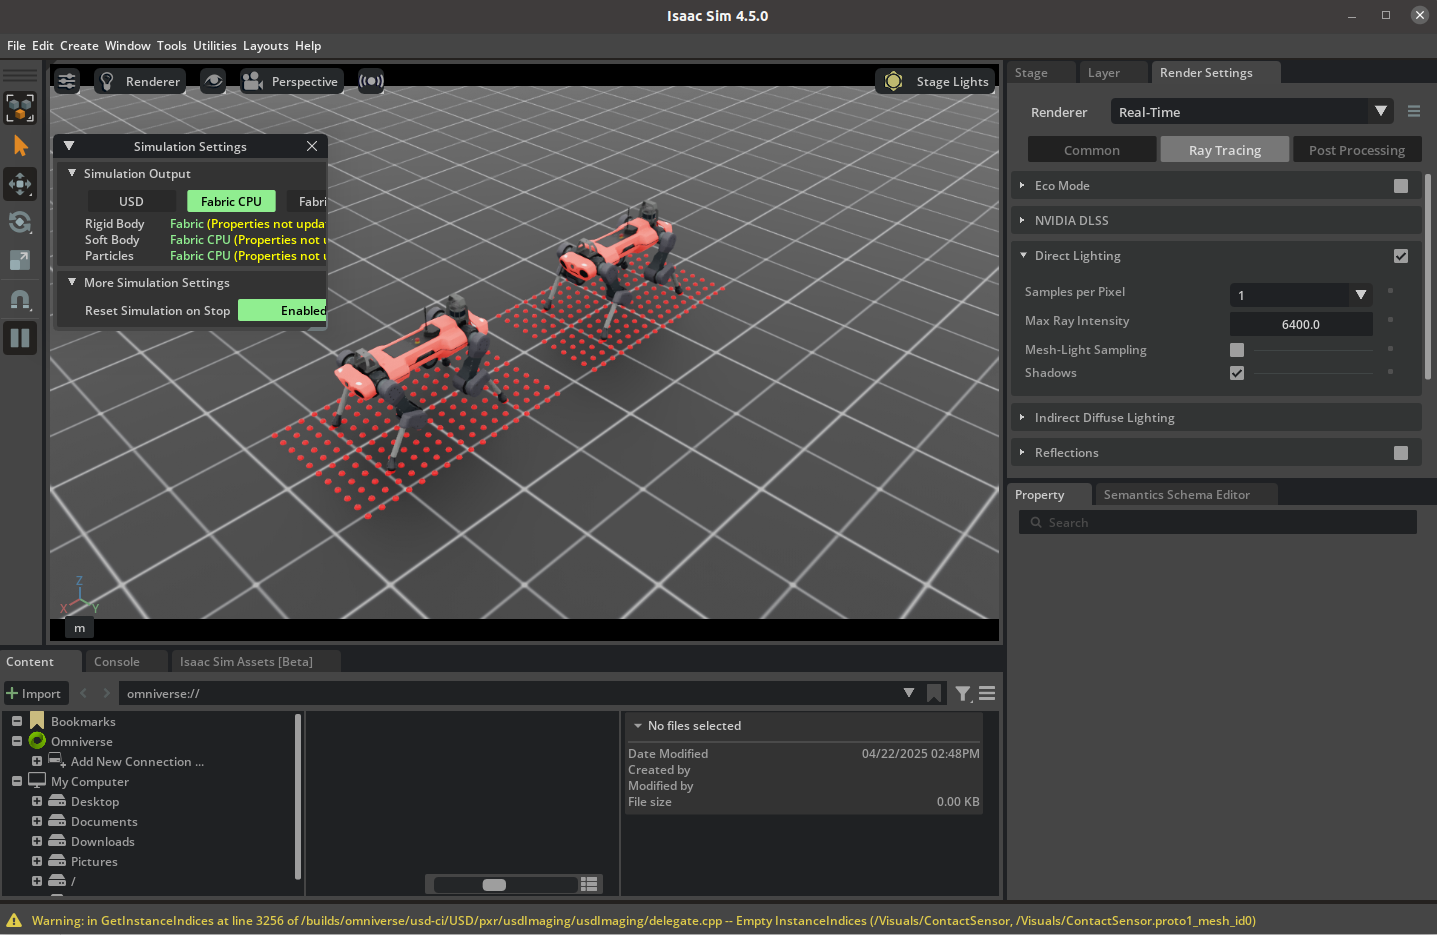This screenshot has width=1437, height=935.
Task: Switch to Ray Tracing settings
Action: point(1225,150)
